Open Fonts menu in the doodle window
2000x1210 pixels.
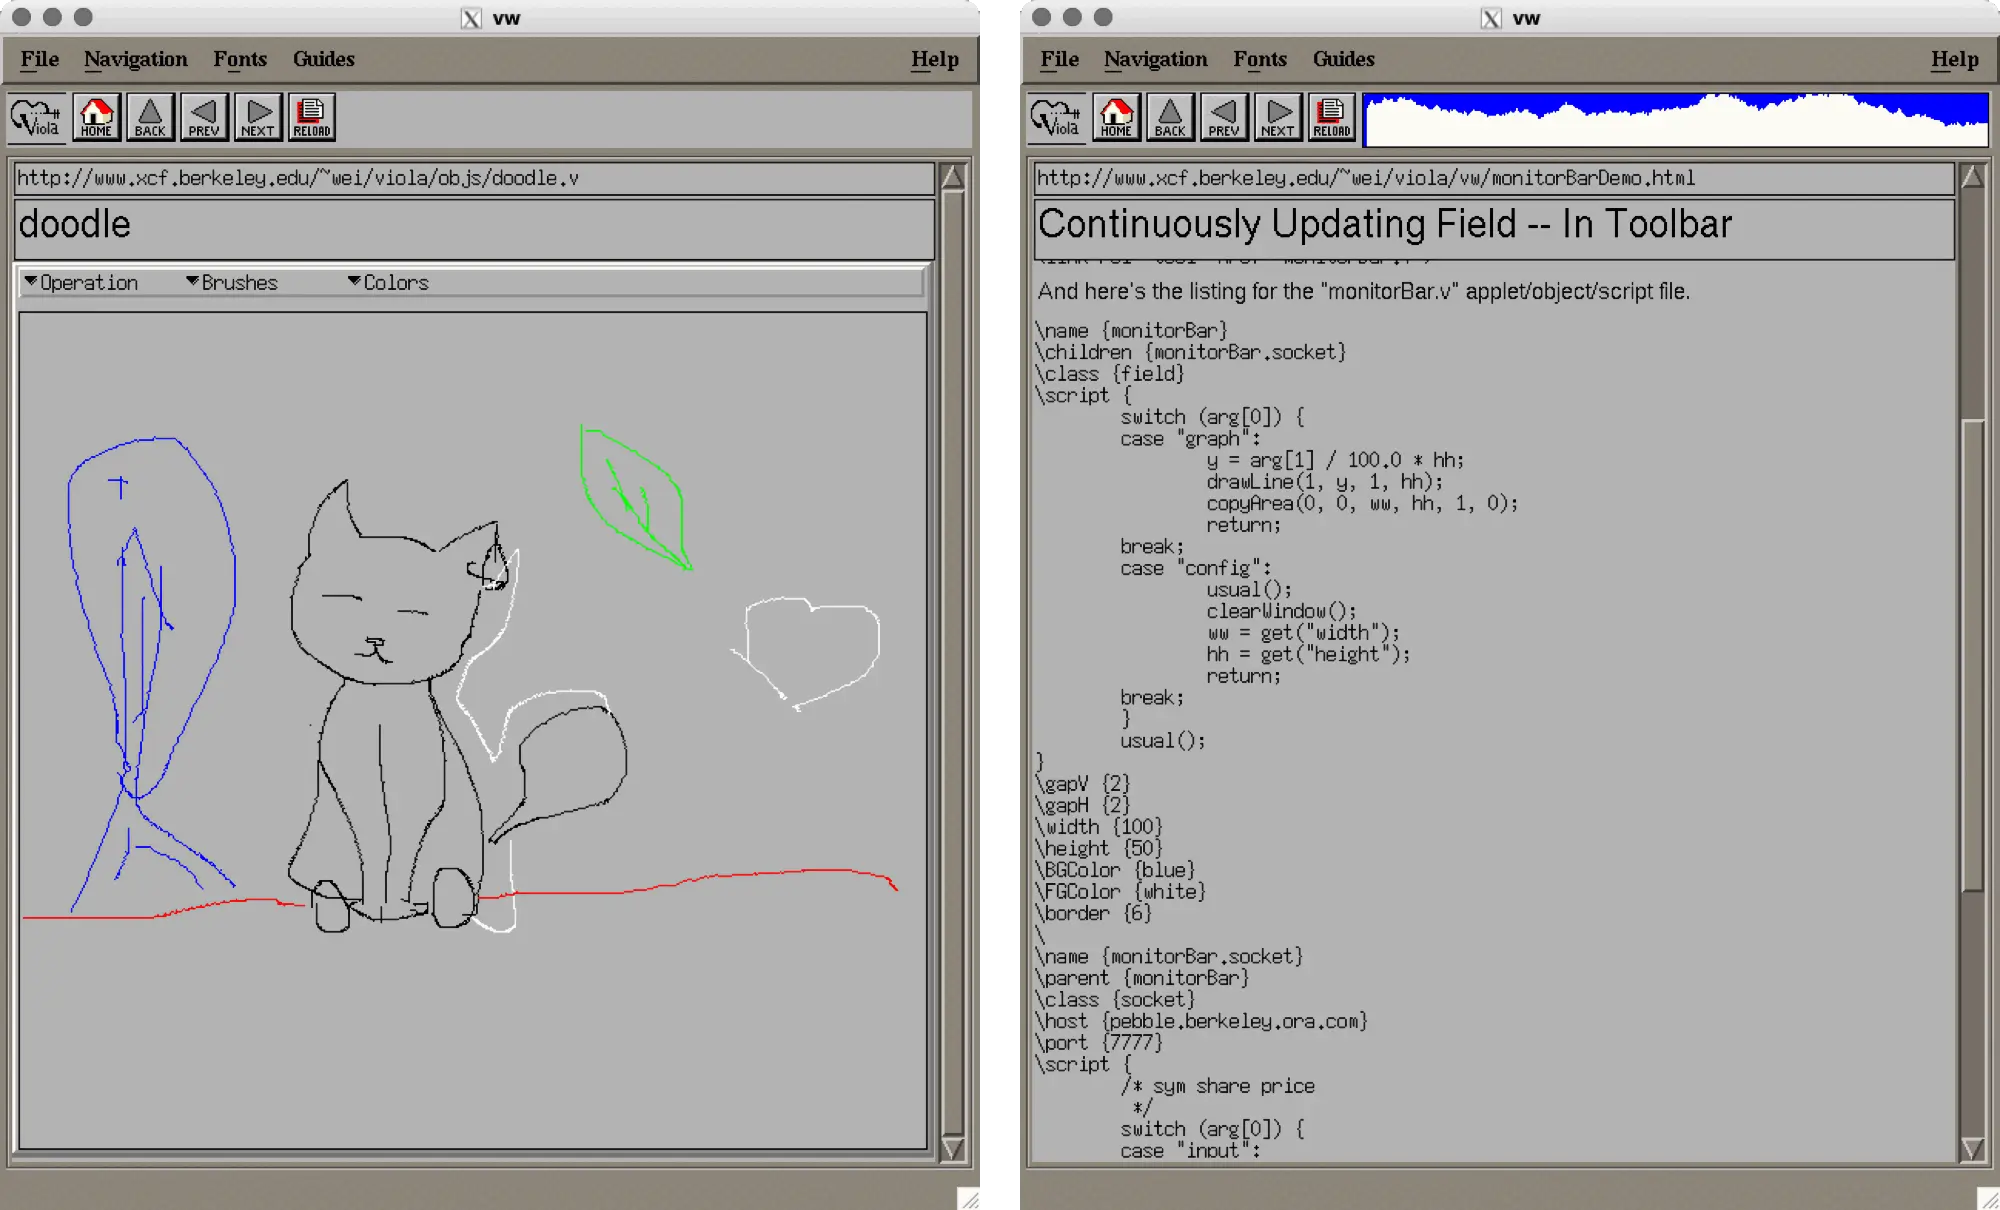(x=240, y=59)
